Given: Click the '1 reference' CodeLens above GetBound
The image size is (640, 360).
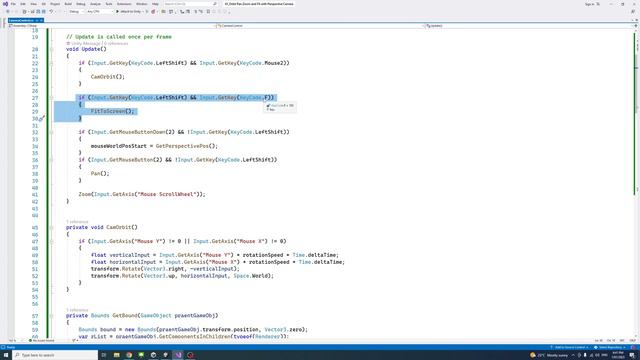Looking at the screenshot, I should [x=77, y=310].
